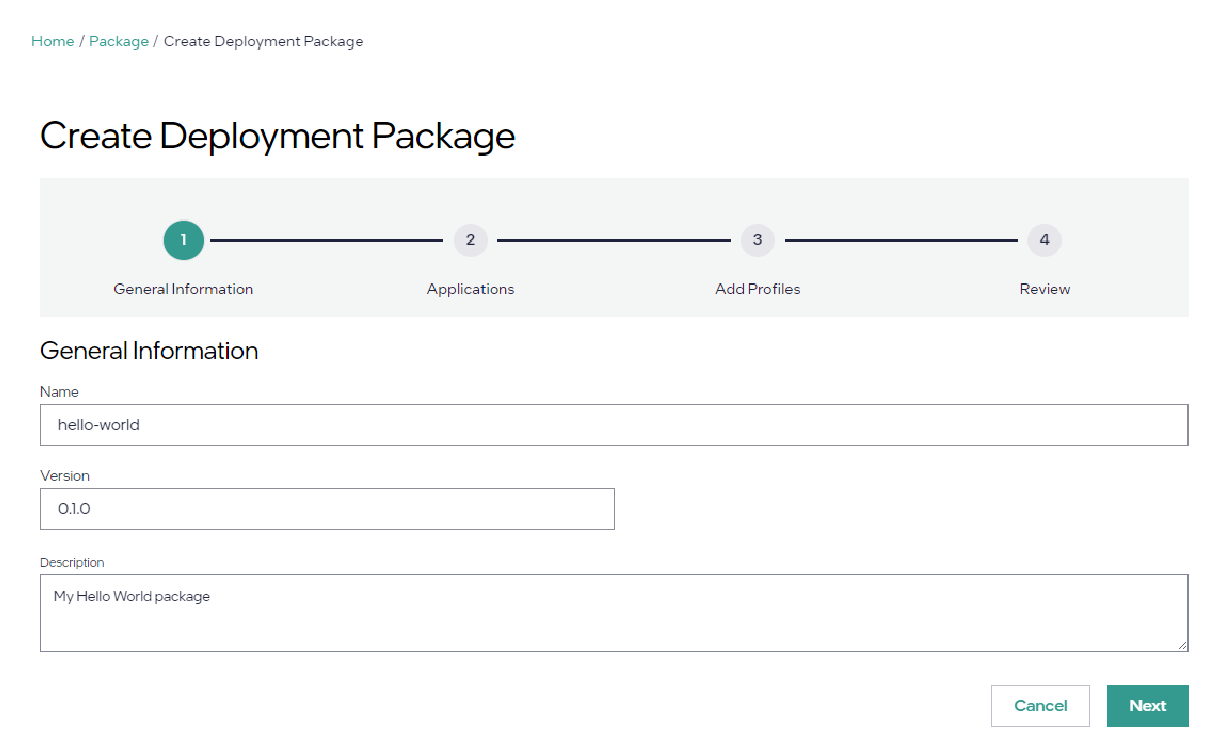Viewport: 1228px width, 747px height.
Task: Click into the Version field showing 0.1.0
Action: pos(327,509)
